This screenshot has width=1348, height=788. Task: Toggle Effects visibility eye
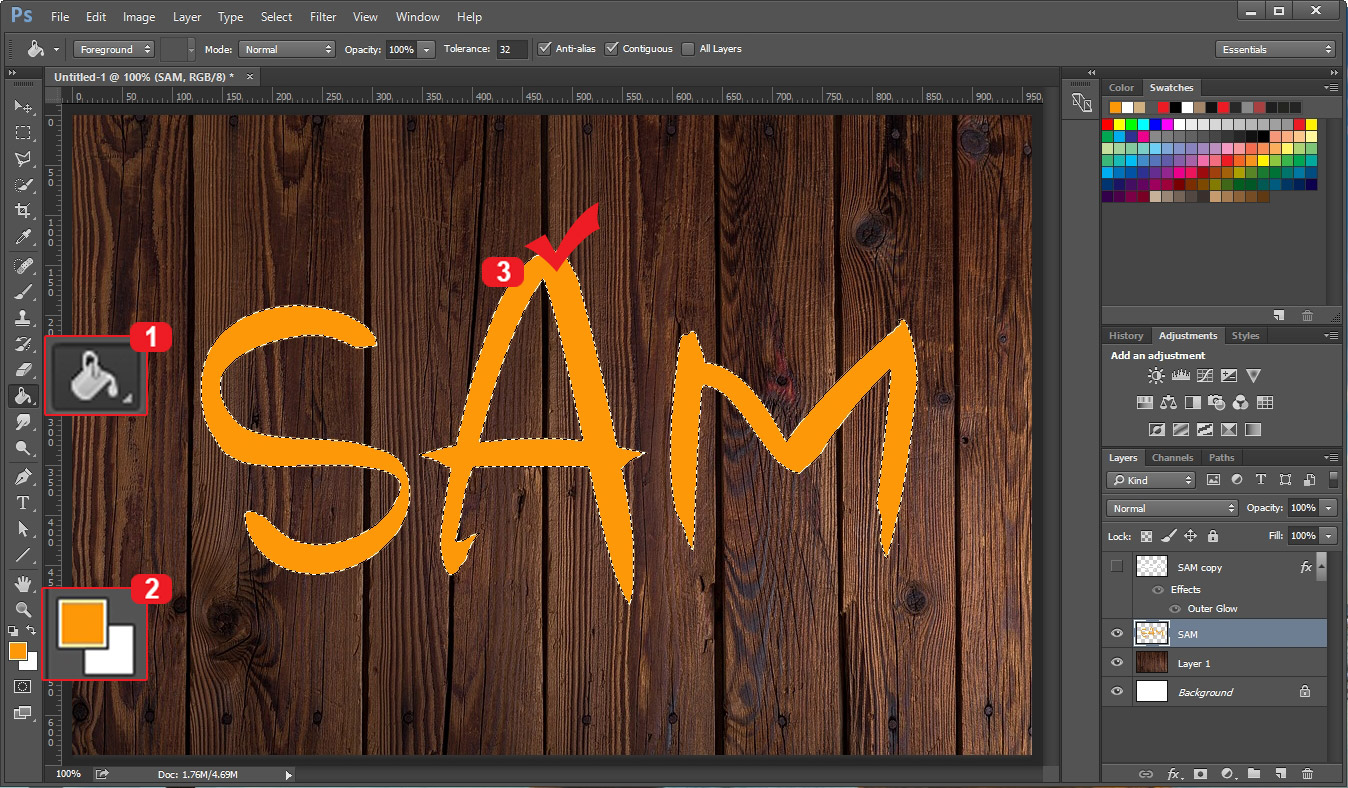click(1158, 589)
